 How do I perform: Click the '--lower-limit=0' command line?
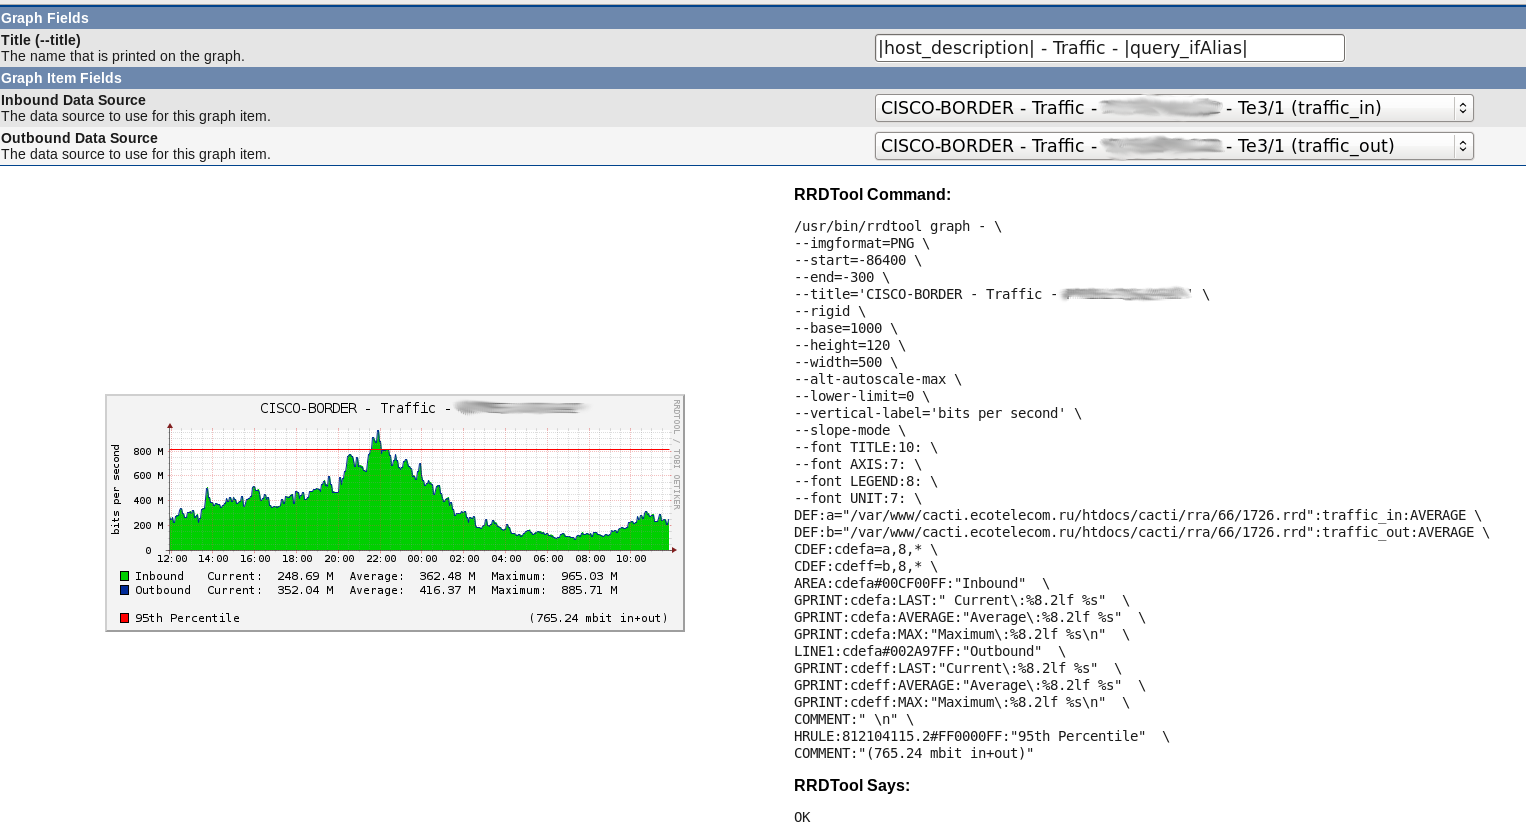[x=862, y=396]
